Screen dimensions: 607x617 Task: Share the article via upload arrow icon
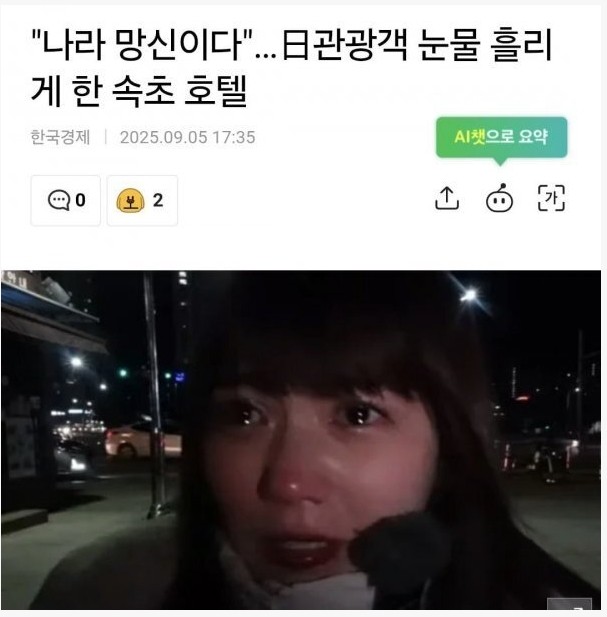447,198
